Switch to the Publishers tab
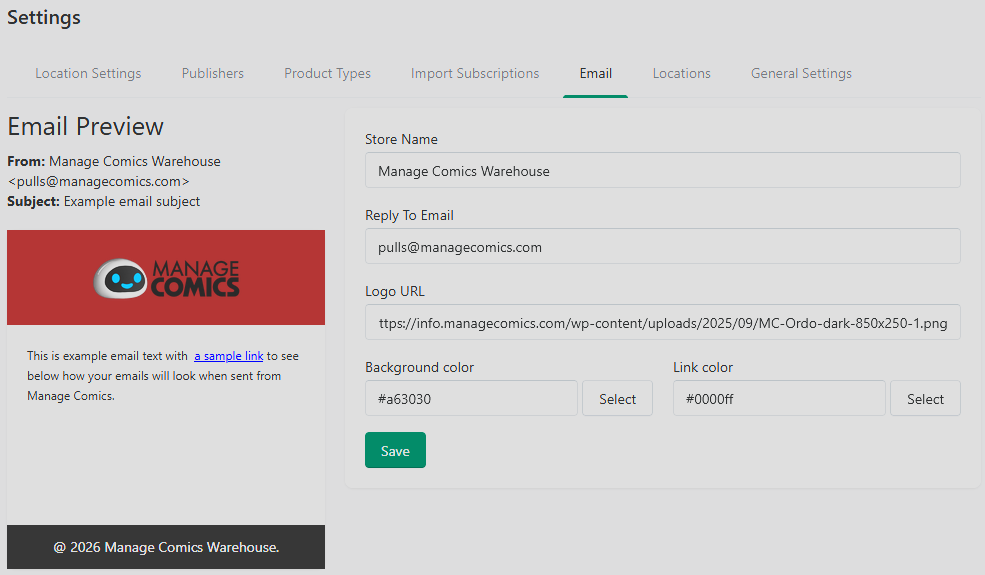The width and height of the screenshot is (985, 575). (x=212, y=74)
